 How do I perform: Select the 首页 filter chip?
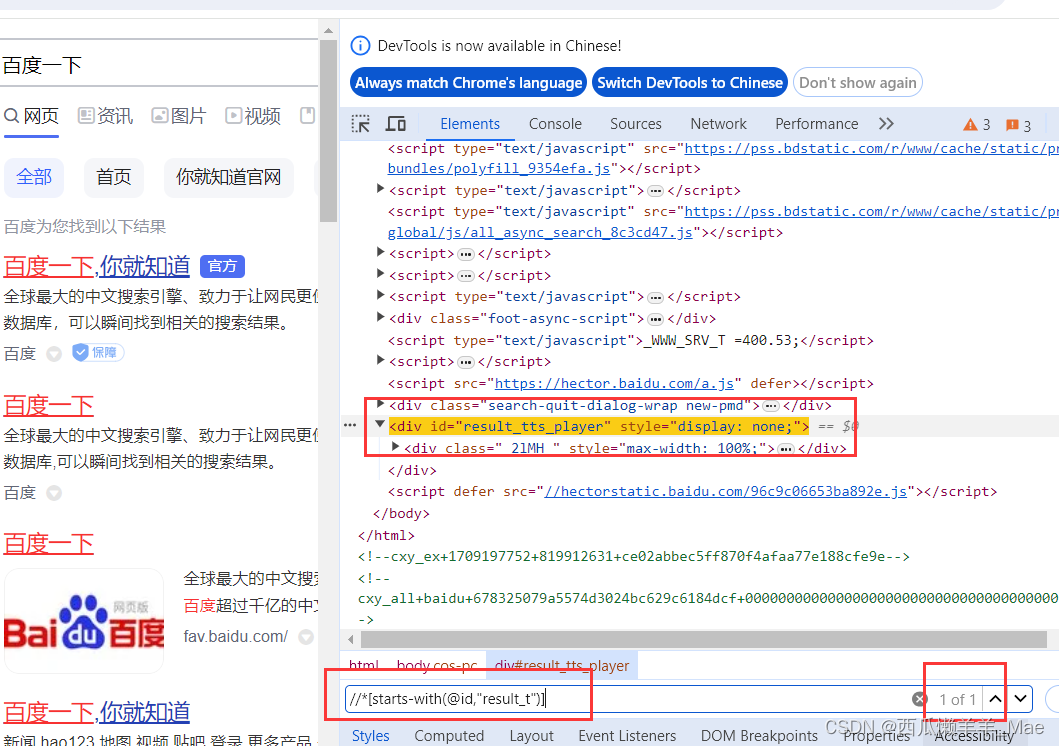click(113, 177)
